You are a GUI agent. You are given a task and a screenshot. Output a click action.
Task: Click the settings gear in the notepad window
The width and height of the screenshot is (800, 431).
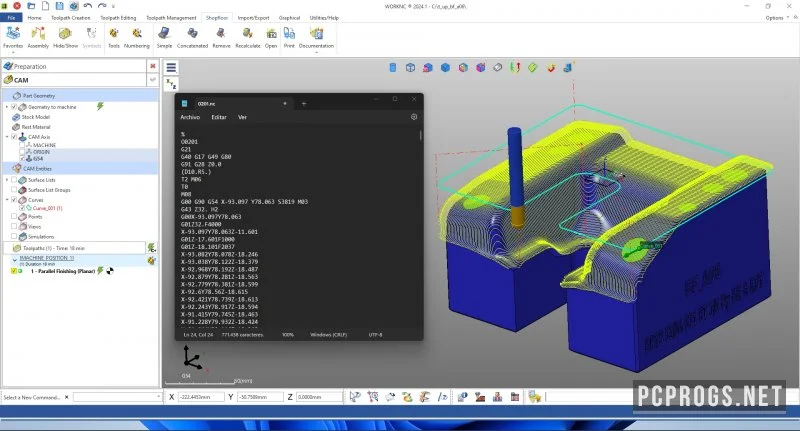point(414,117)
